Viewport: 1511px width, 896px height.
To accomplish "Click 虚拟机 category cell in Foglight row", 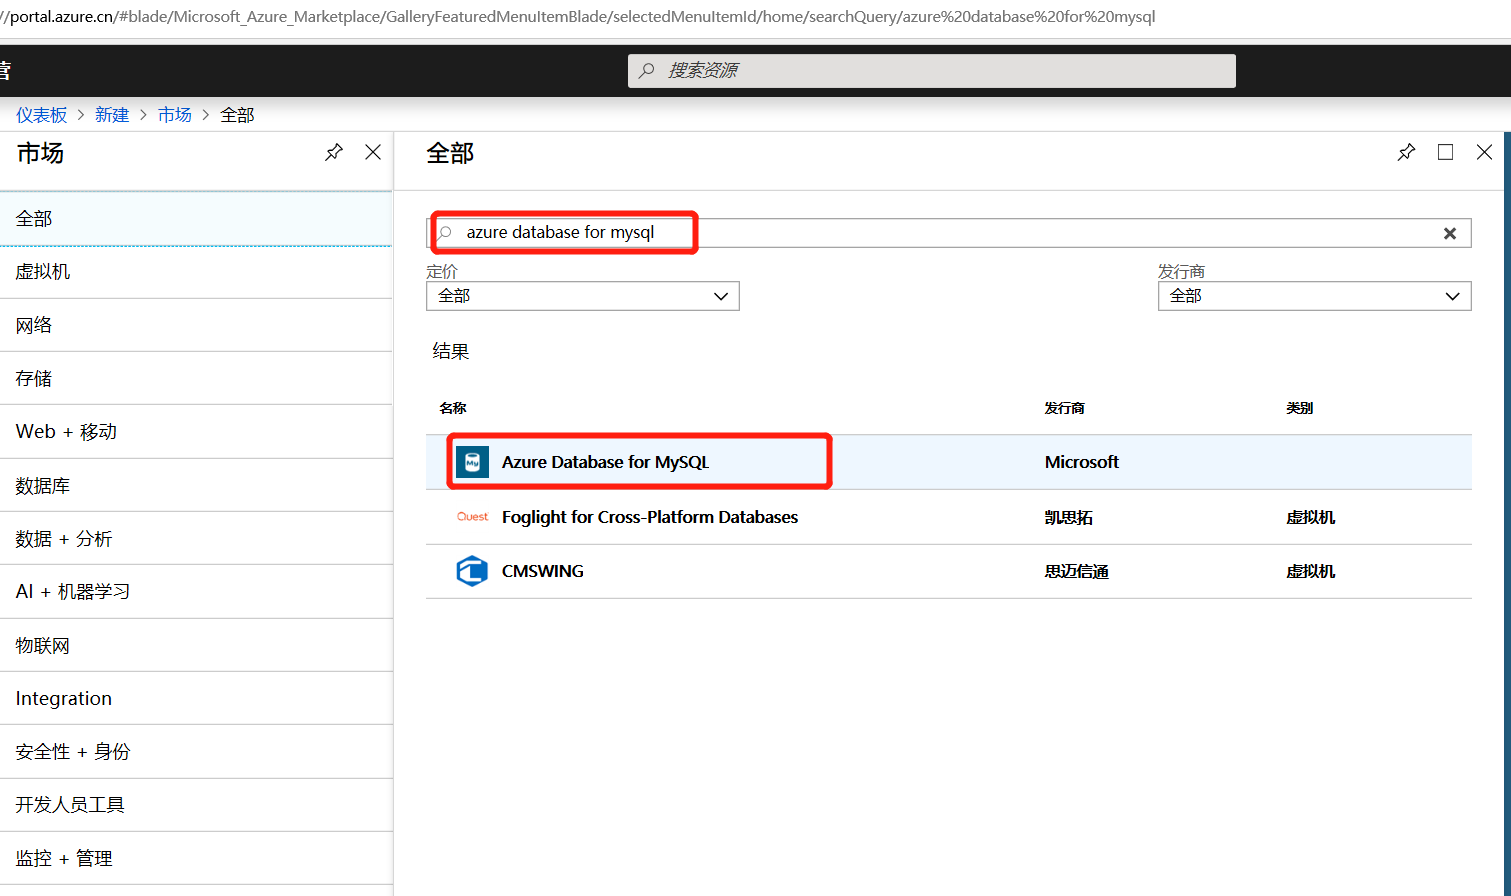I will (x=1311, y=518).
